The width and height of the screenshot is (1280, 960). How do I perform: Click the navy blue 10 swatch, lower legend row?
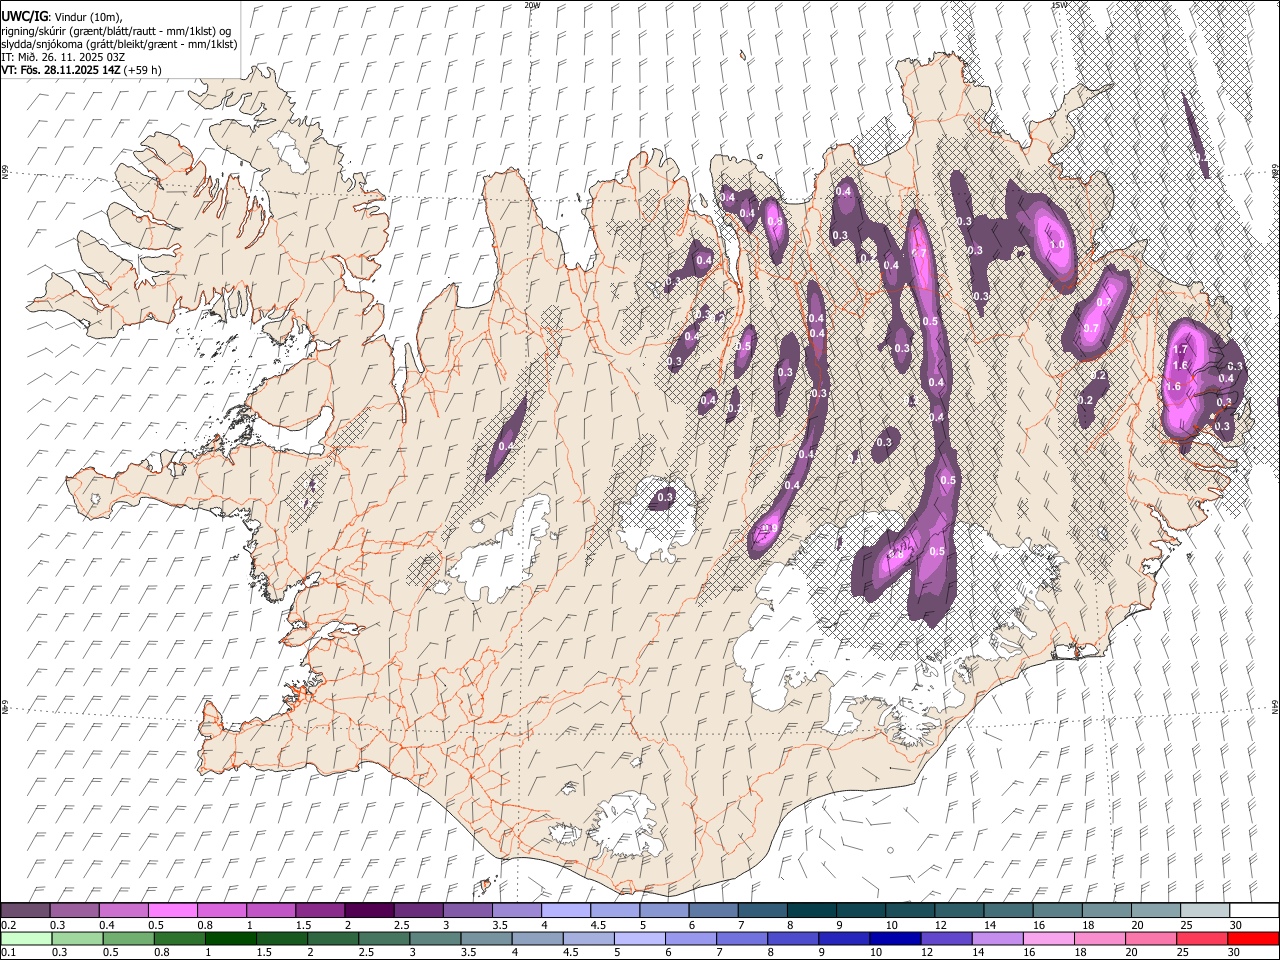point(895,939)
